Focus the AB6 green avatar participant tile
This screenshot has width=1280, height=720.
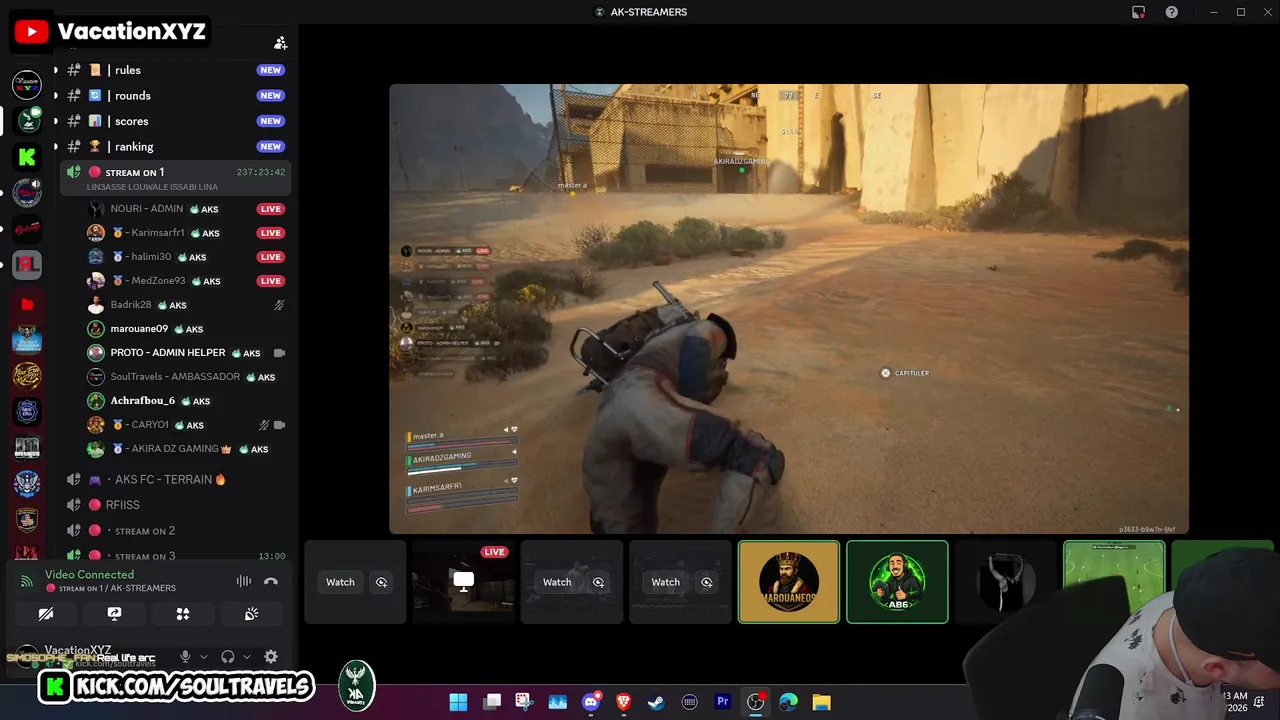tap(897, 582)
